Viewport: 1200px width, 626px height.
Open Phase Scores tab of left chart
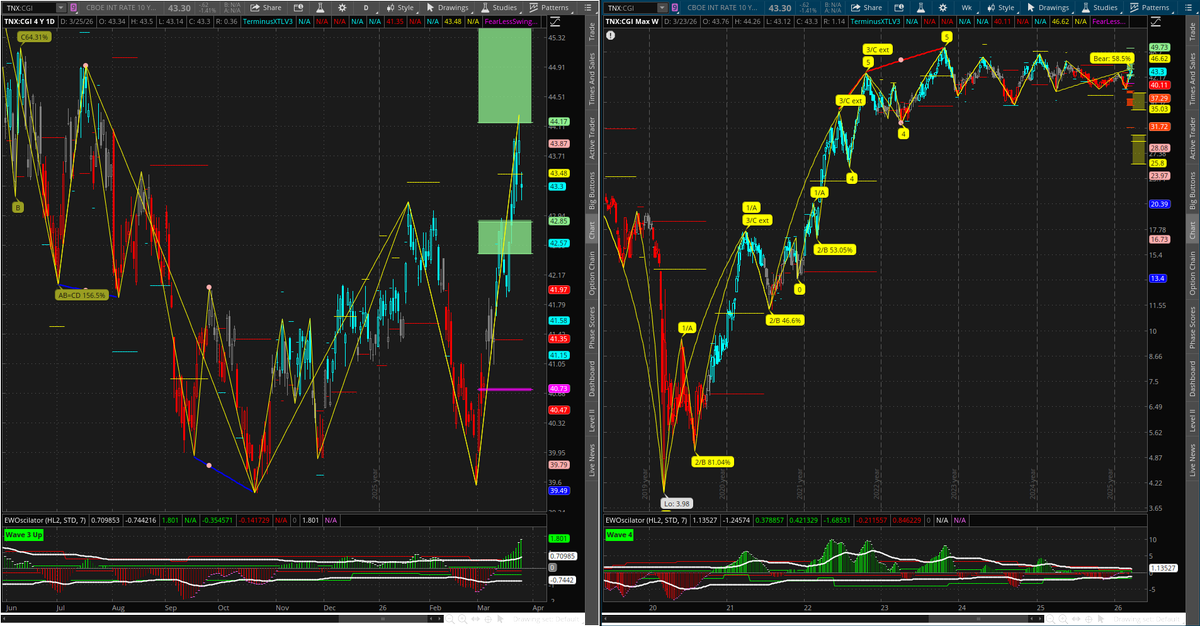[x=591, y=328]
